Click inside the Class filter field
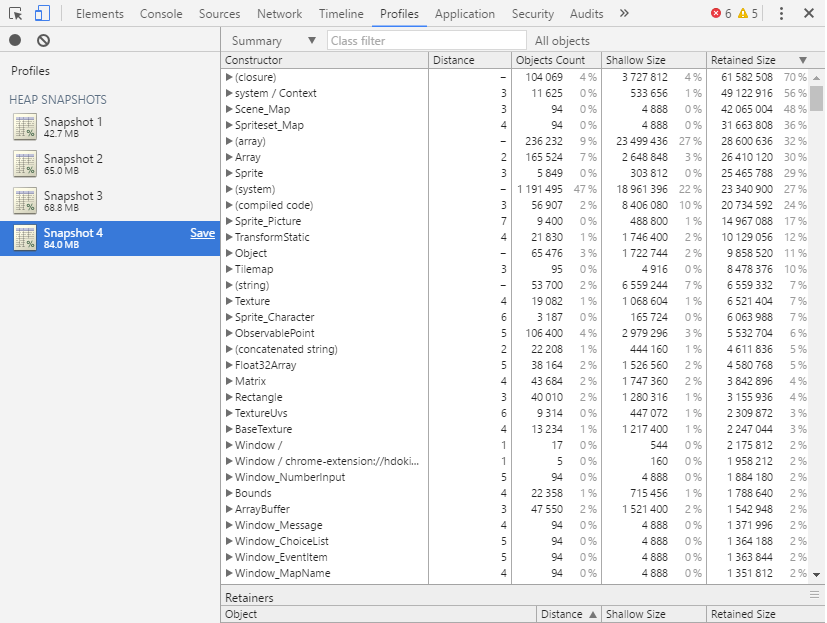This screenshot has height=623, width=827. (x=425, y=40)
